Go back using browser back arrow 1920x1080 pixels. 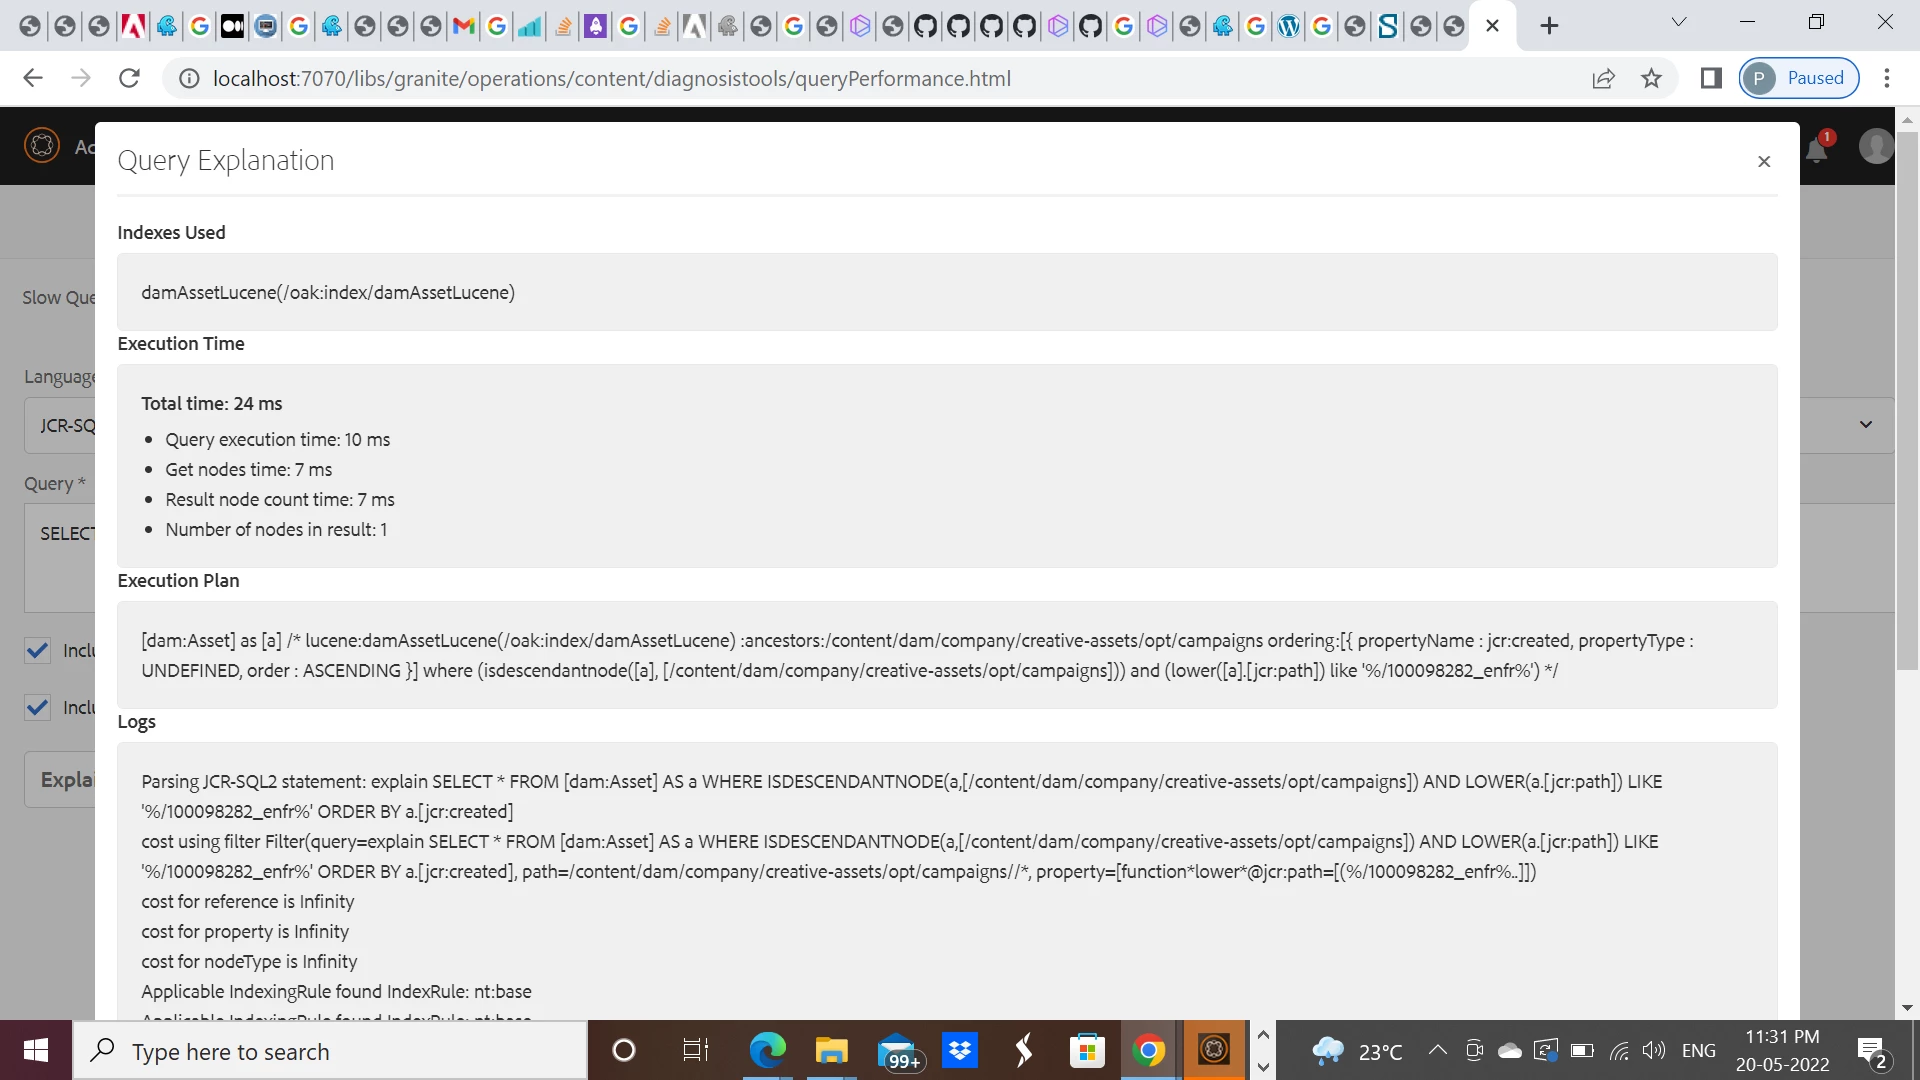pyautogui.click(x=33, y=78)
